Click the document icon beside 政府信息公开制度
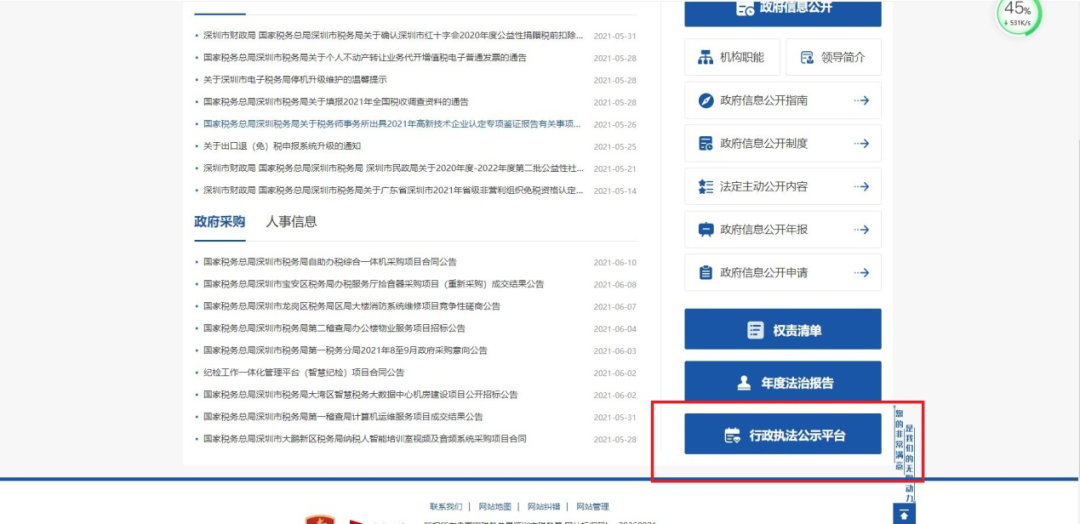Screen dimensions: 1080x524 pos(705,143)
